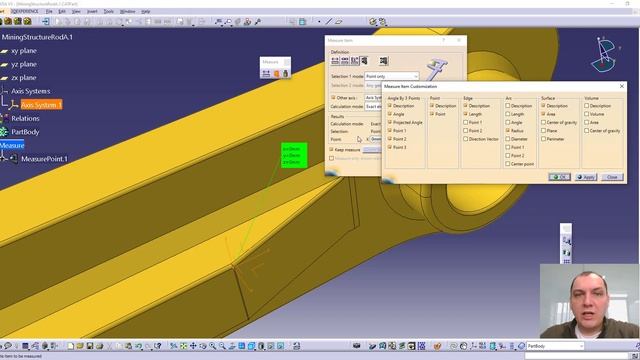The image size is (640, 360).
Task: Select the chain mode icon in Definition
Action: (345, 61)
